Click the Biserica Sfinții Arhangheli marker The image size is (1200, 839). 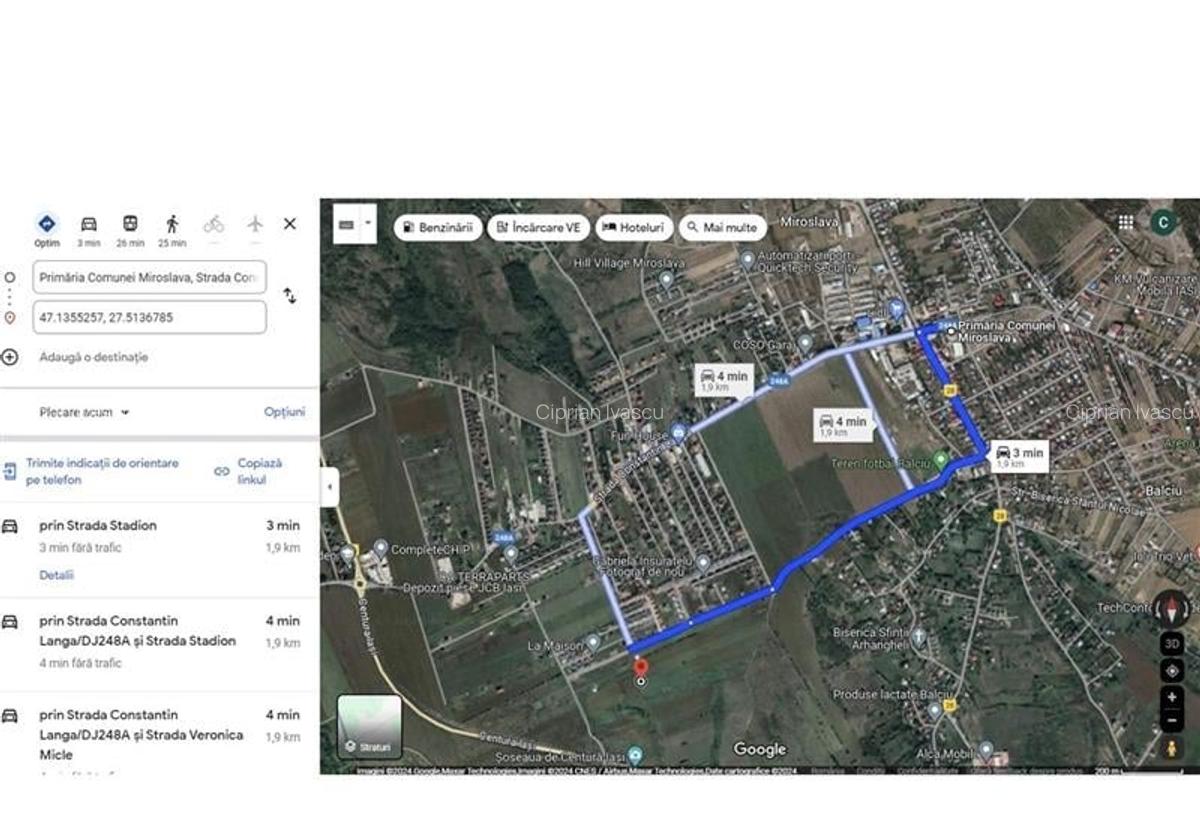click(918, 636)
